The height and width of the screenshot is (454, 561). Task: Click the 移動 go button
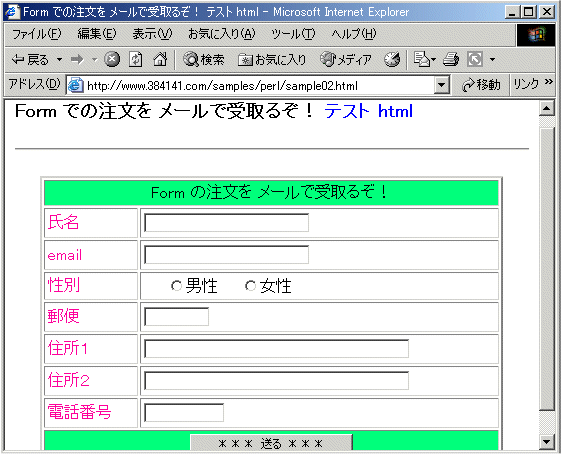pyautogui.click(x=481, y=85)
